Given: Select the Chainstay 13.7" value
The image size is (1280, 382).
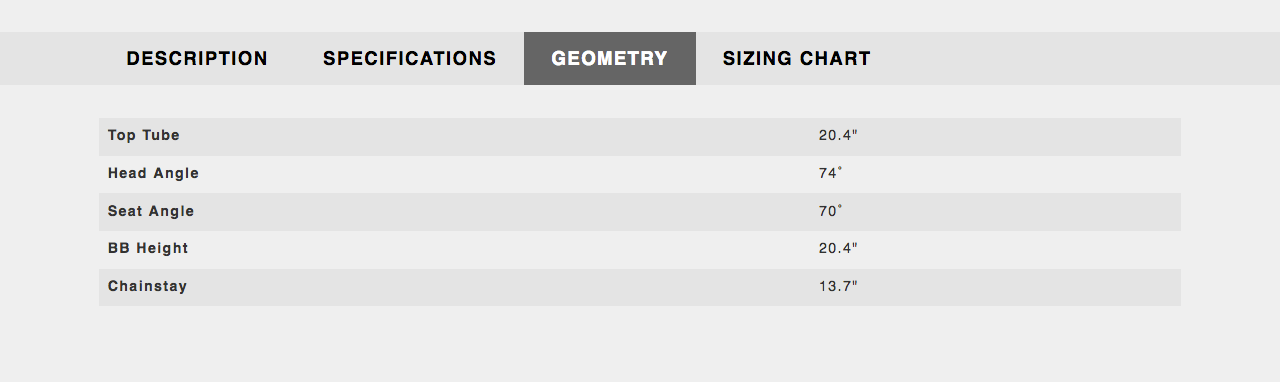Looking at the screenshot, I should pos(838,286).
